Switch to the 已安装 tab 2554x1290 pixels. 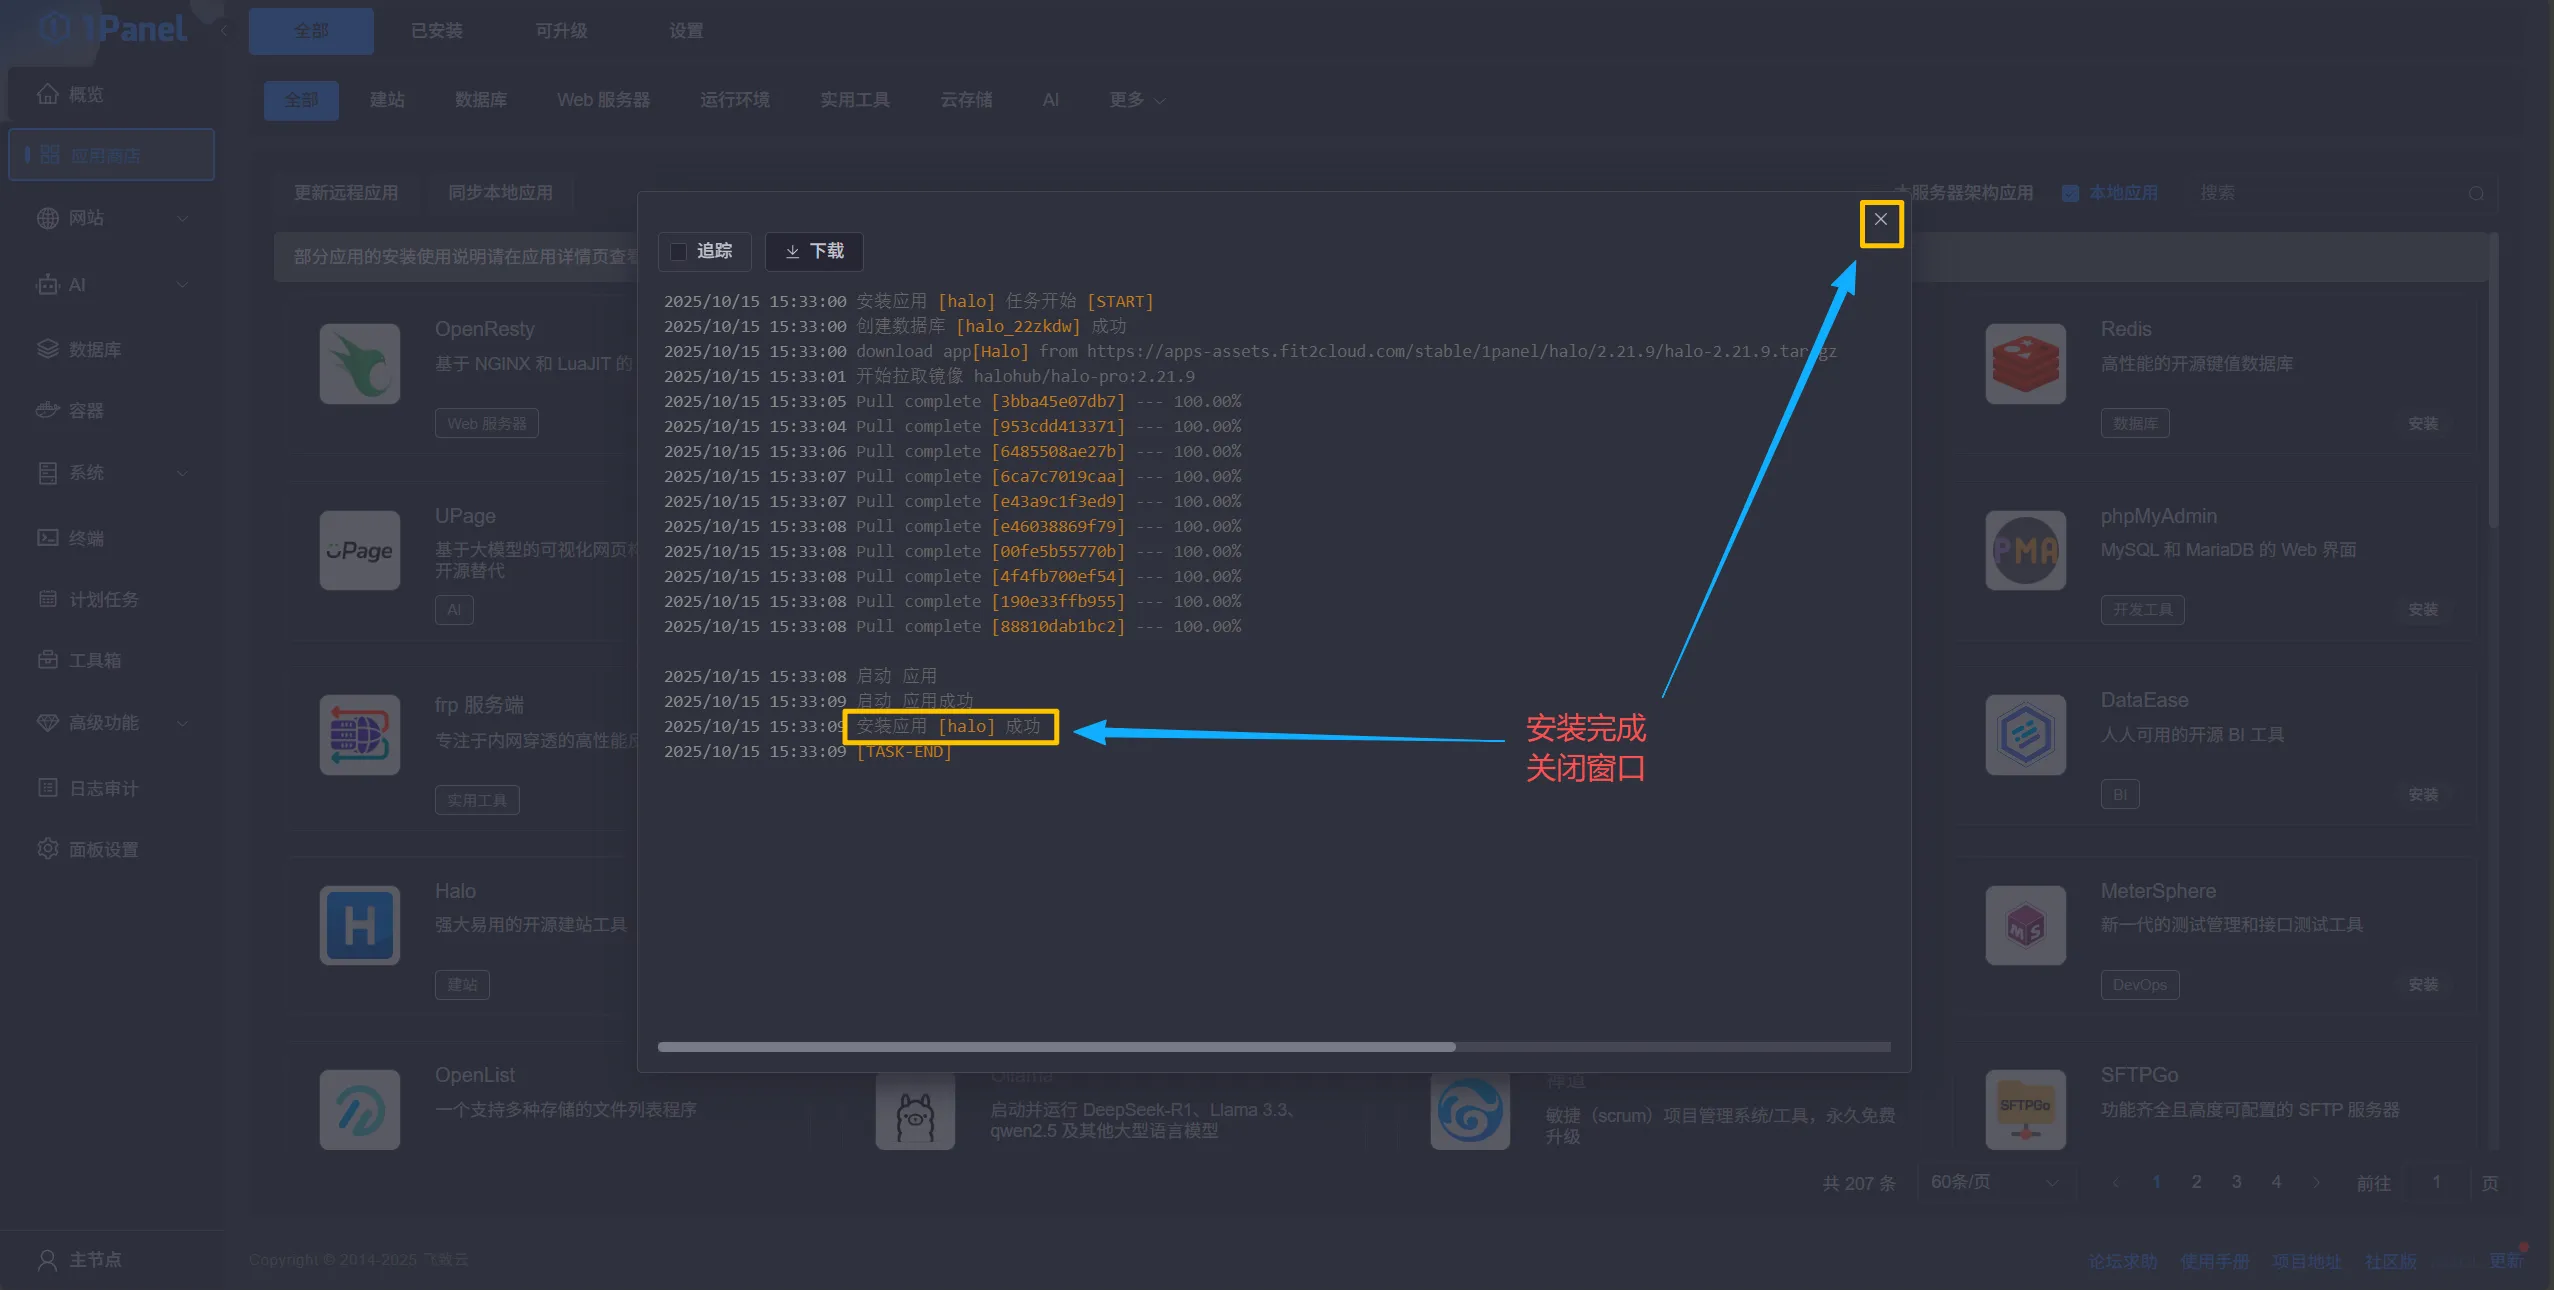click(437, 31)
